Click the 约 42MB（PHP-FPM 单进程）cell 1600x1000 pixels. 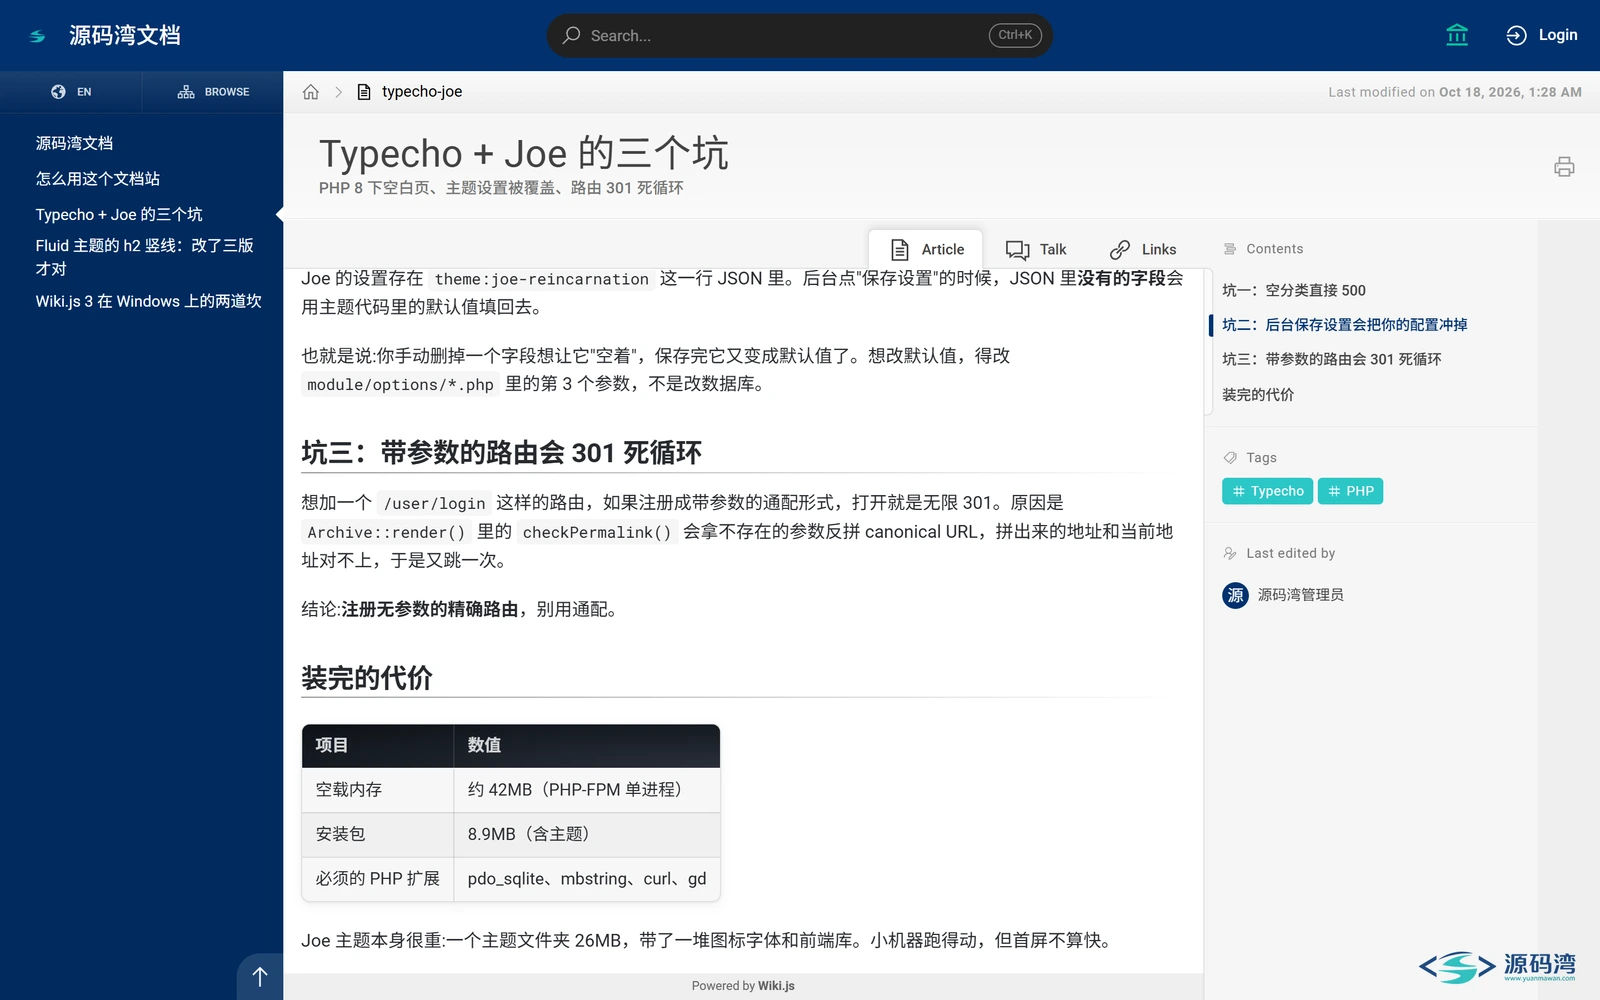pyautogui.click(x=587, y=790)
